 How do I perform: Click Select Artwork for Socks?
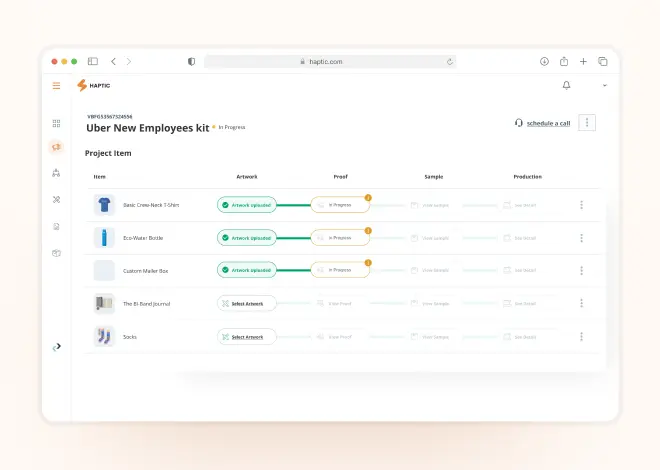point(247,337)
